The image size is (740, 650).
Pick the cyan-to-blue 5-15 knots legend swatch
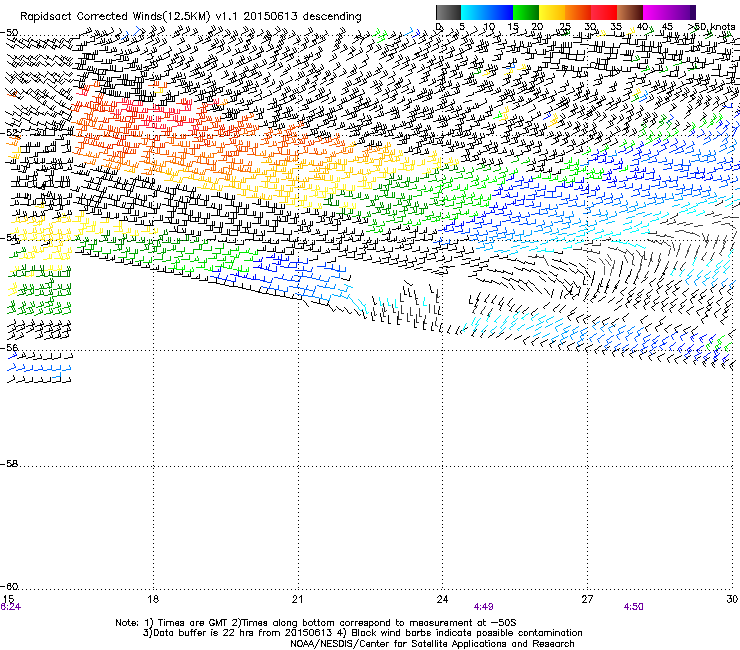[487, 12]
